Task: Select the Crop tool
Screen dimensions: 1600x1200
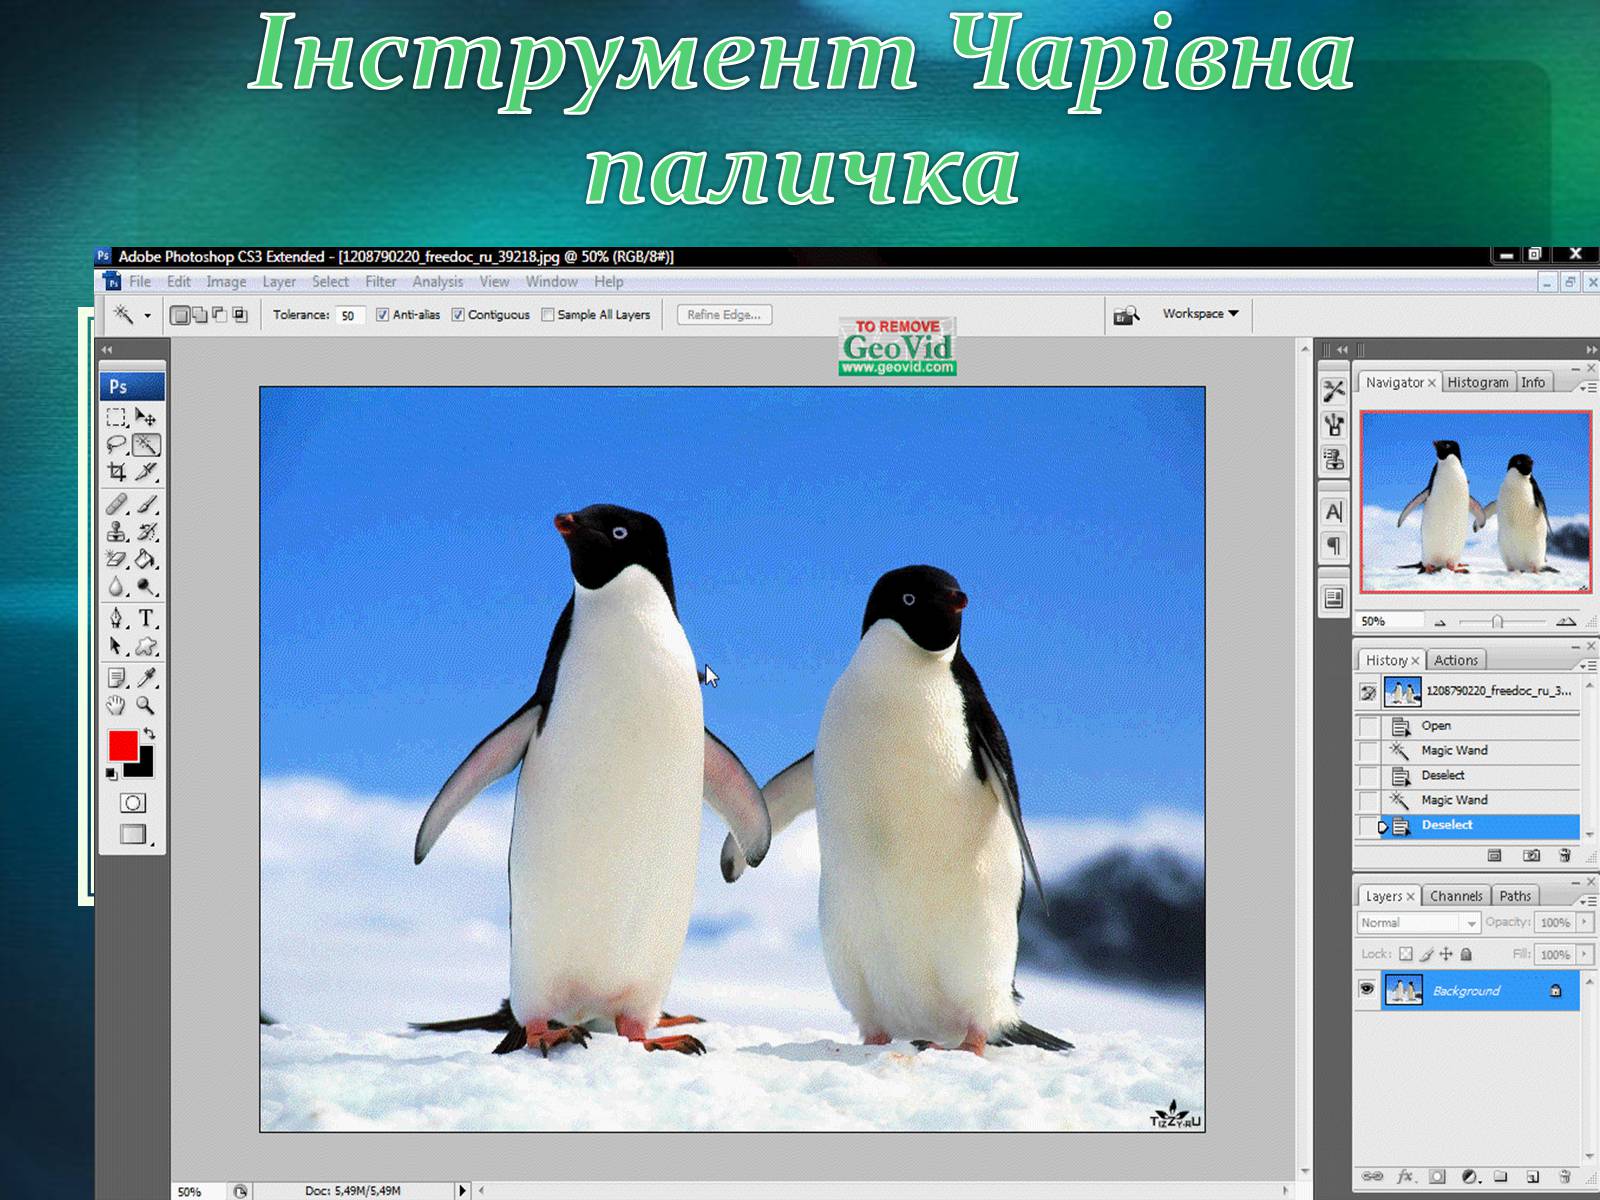Action: click(x=117, y=471)
